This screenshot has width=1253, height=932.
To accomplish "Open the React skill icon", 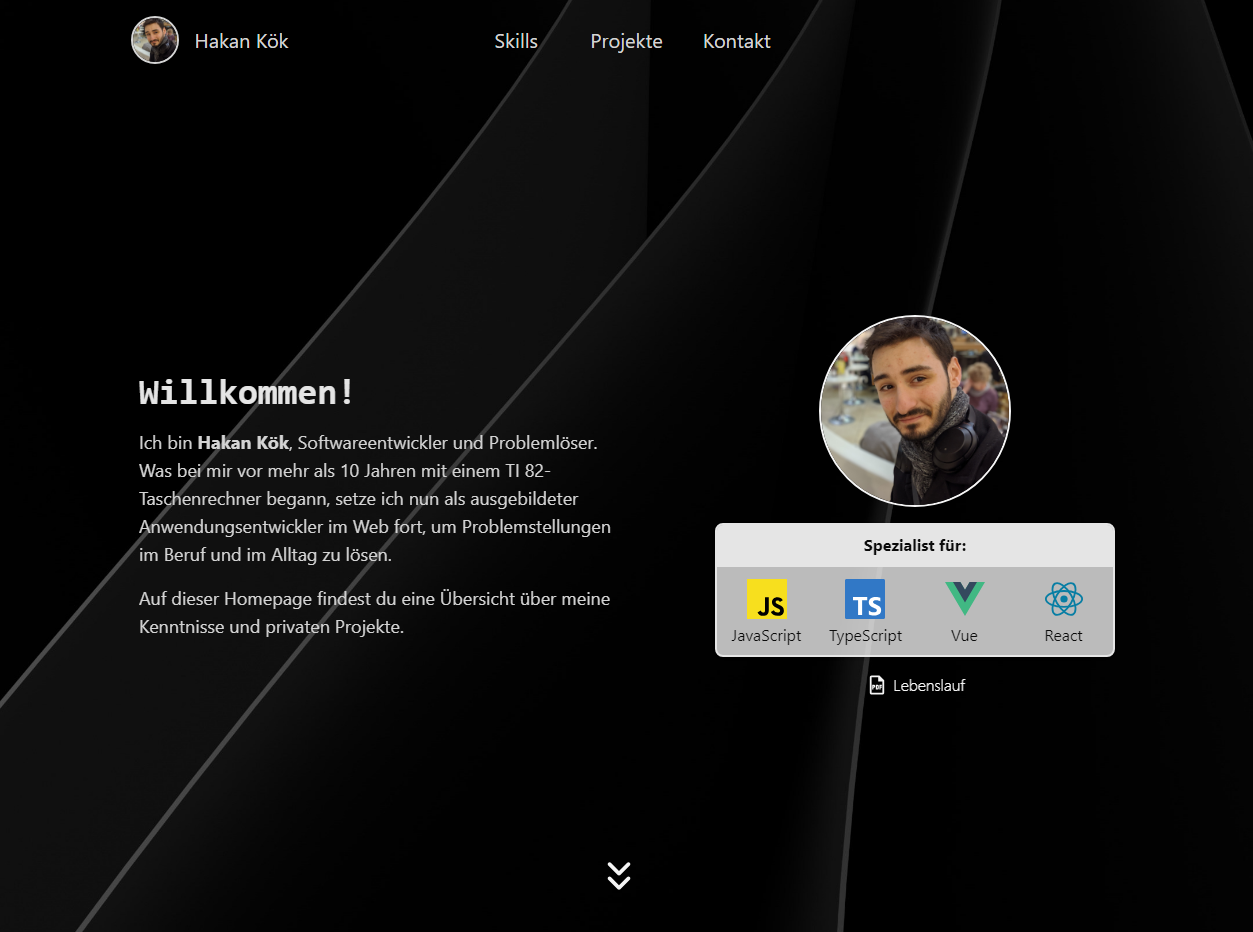I will point(1063,600).
